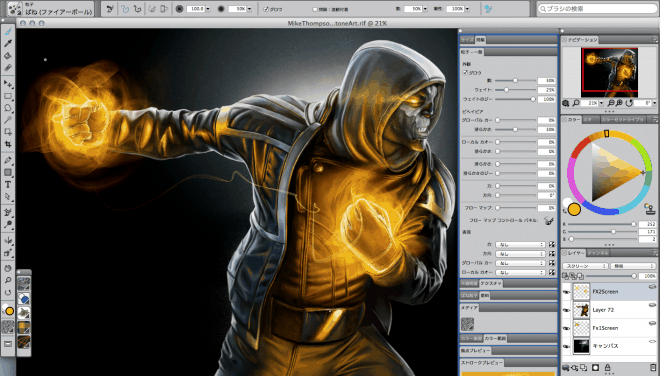
Task: Select the Text tool
Action: 8,184
